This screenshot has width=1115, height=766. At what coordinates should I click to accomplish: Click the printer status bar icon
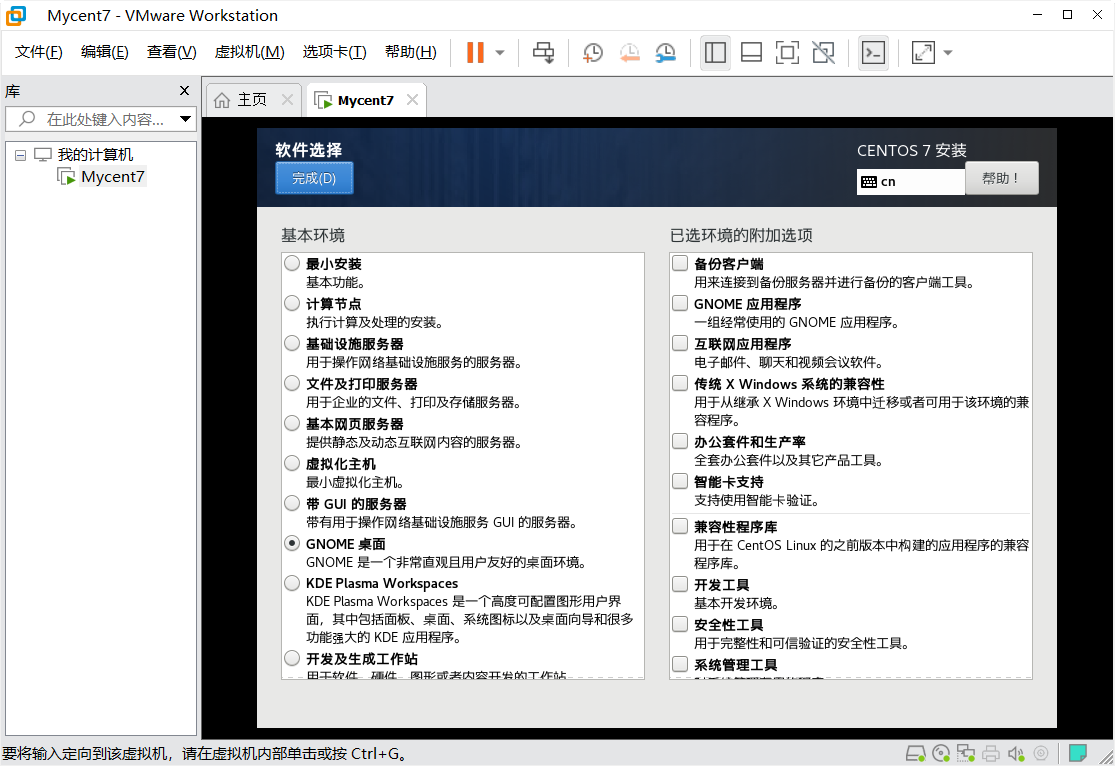pos(991,753)
